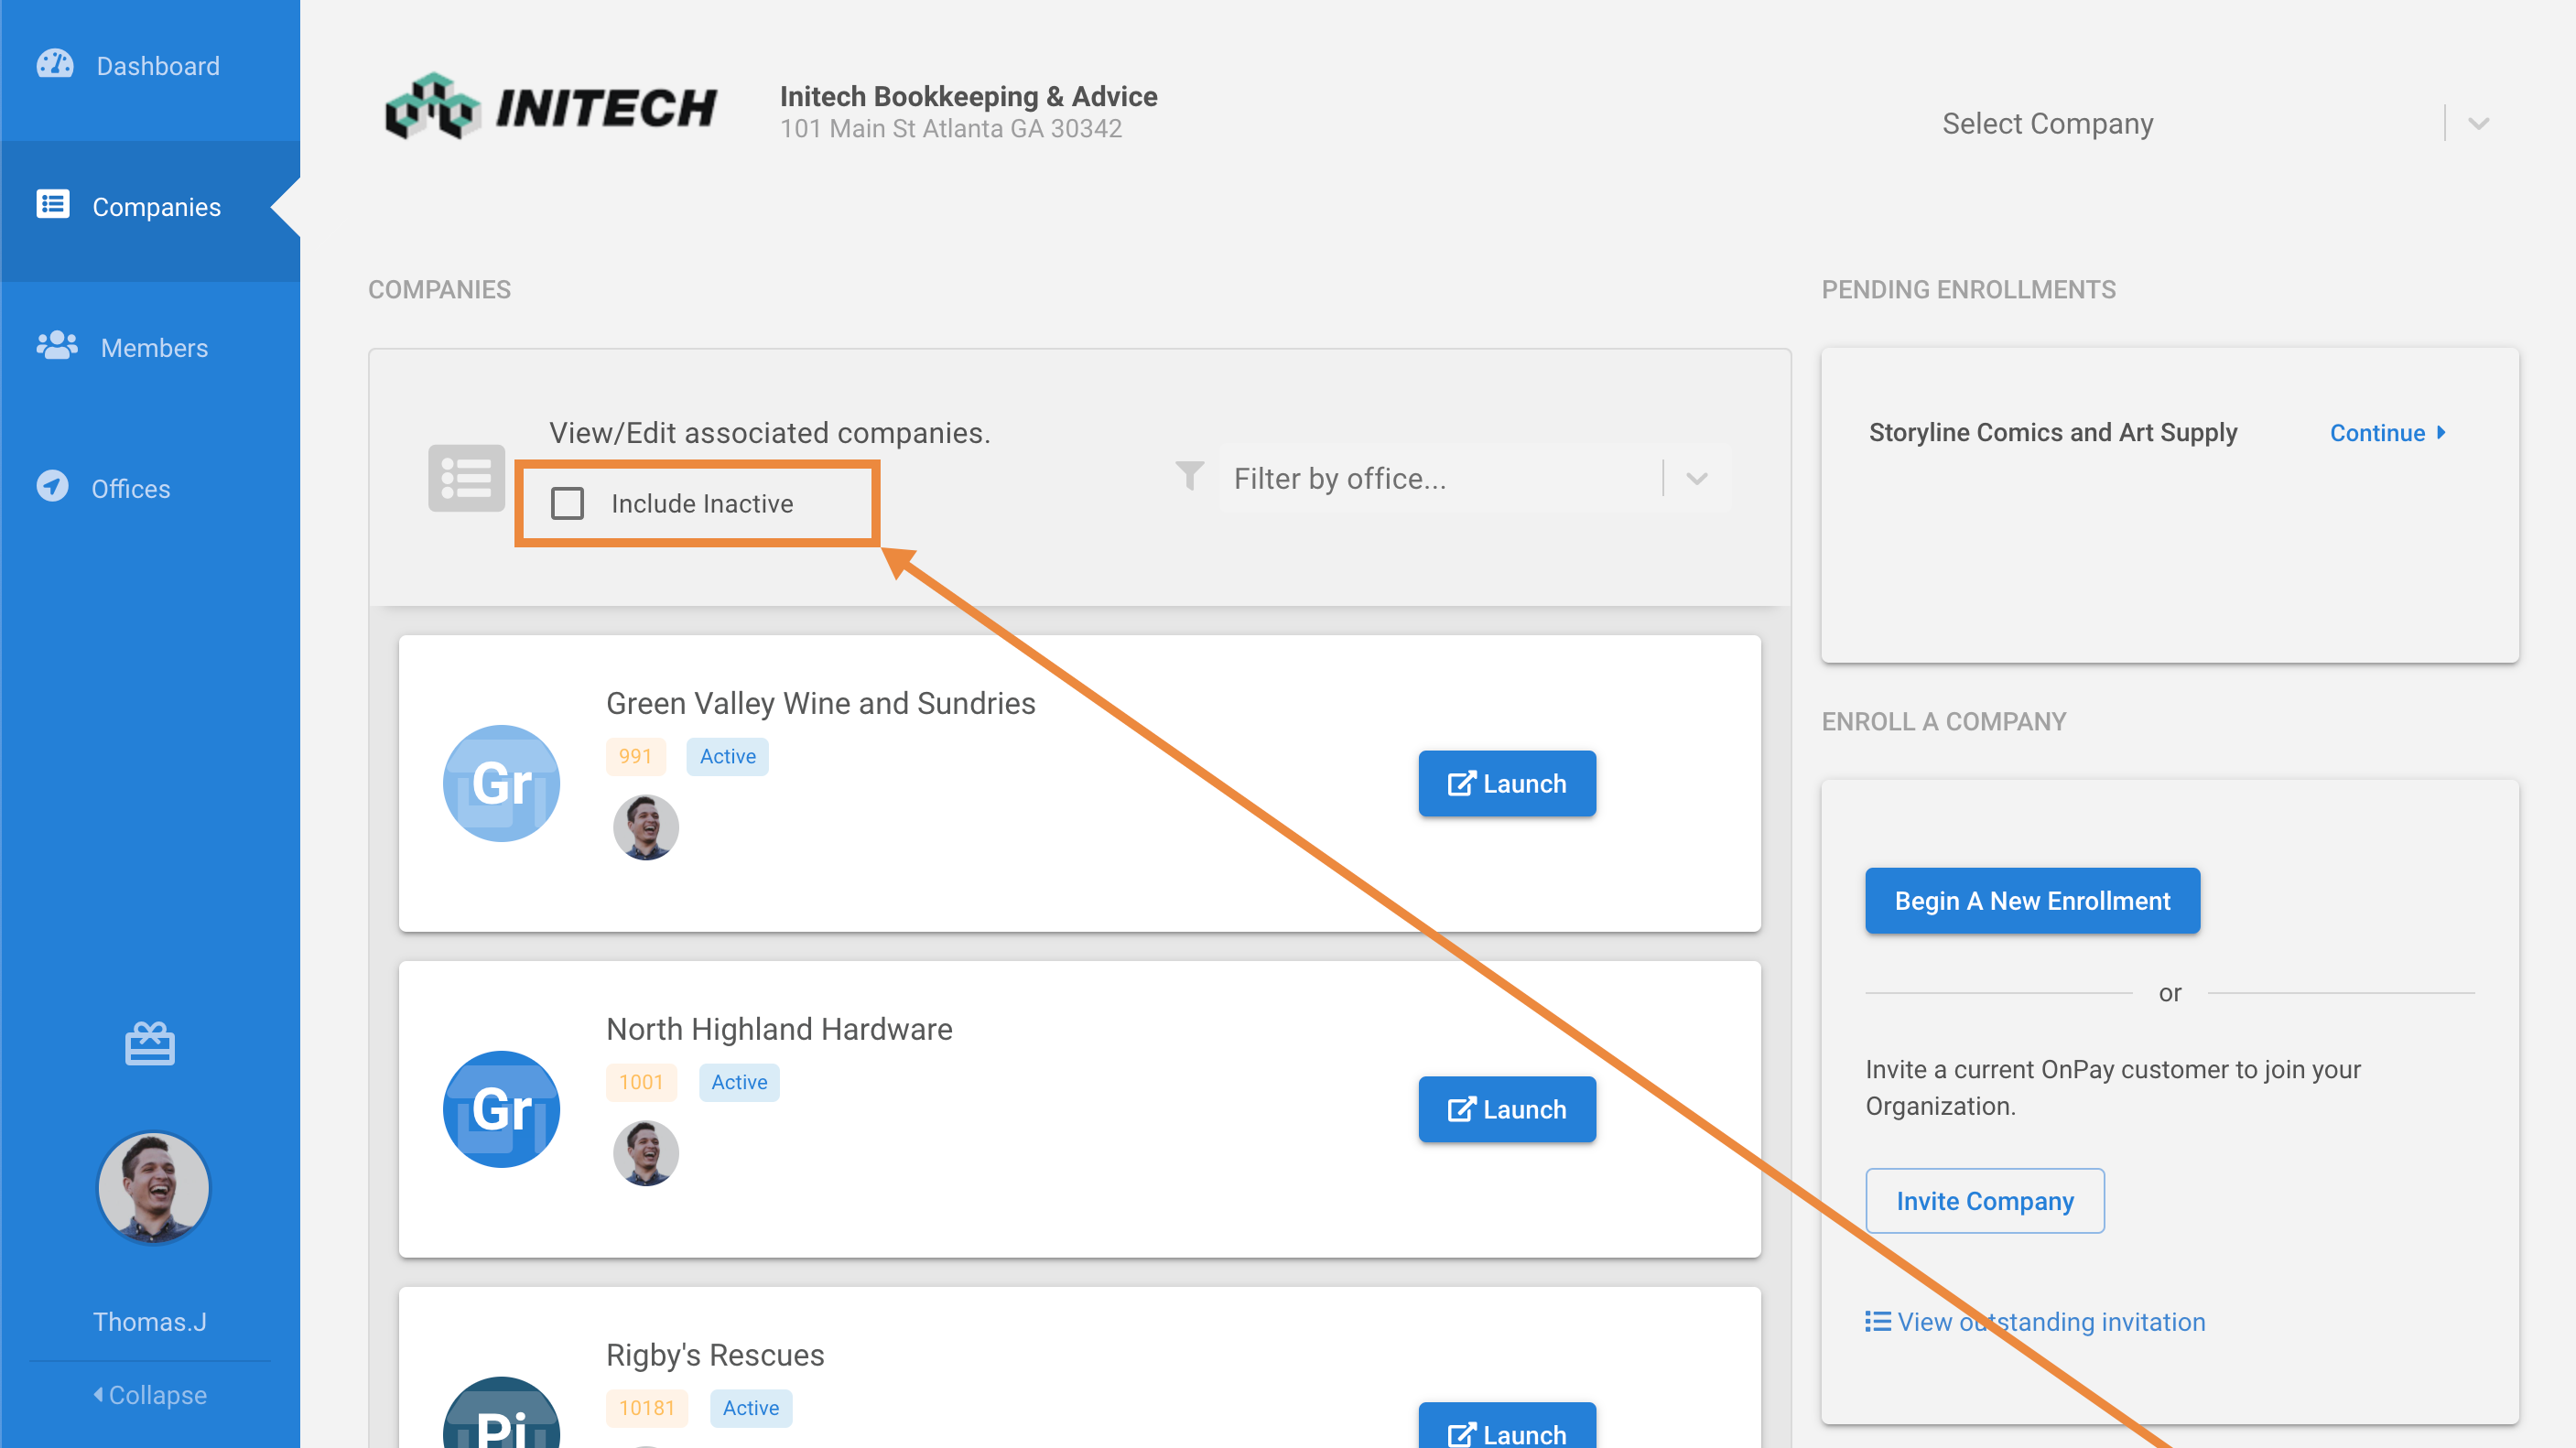Expand the Filter by office chevron
The height and width of the screenshot is (1448, 2576).
pos(1697,479)
